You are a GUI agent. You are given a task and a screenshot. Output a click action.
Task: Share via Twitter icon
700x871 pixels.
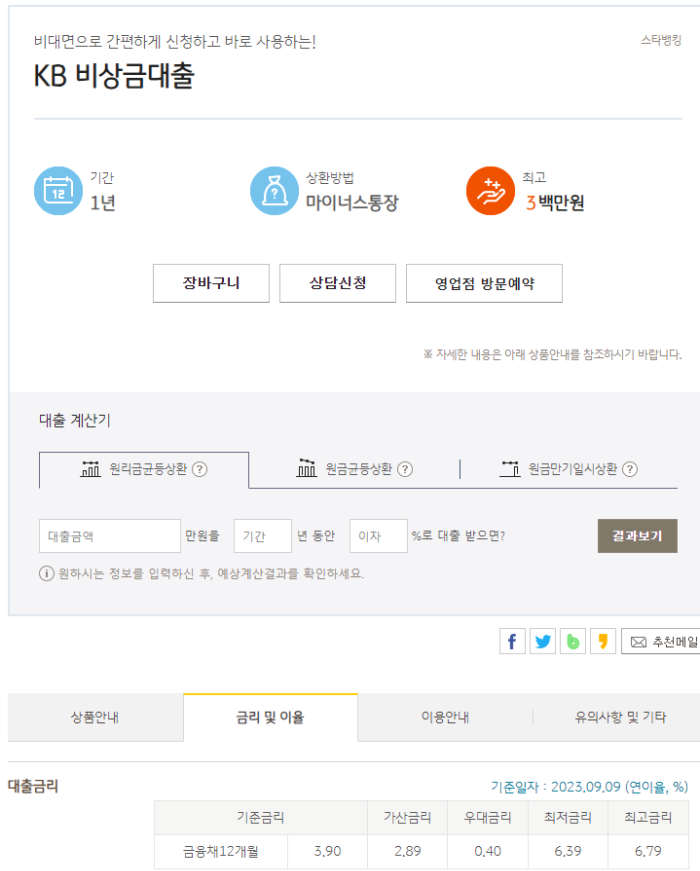[543, 642]
